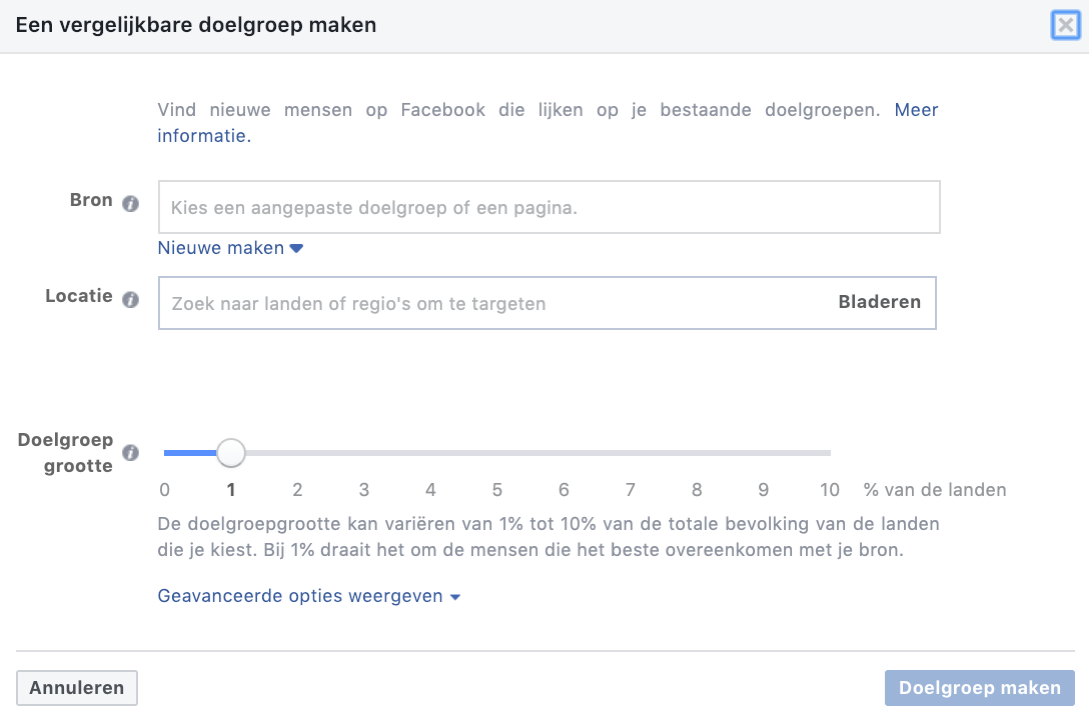Viewport: 1089px width, 716px height.
Task: Click the scale label 7
Action: coord(630,490)
